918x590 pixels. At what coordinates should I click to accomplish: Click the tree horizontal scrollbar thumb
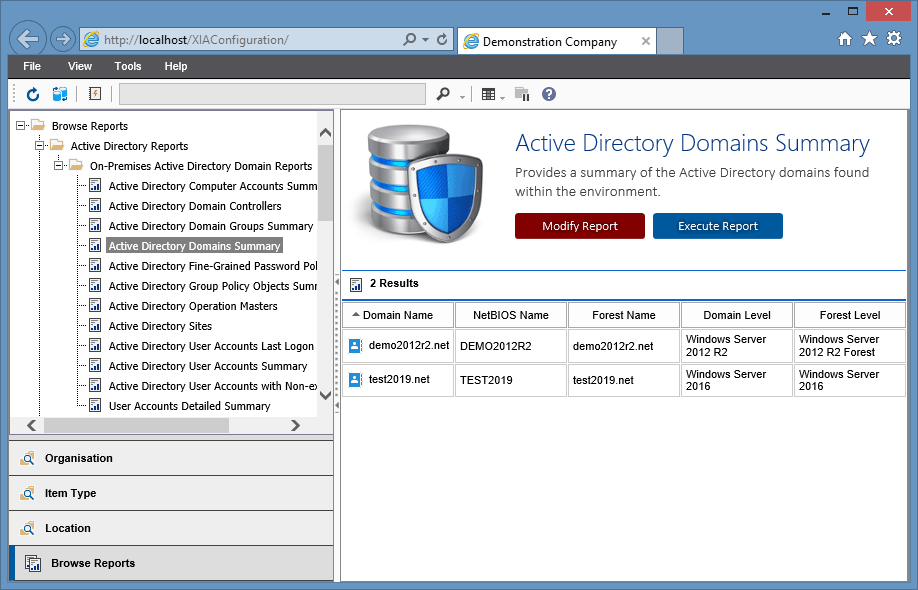(x=136, y=426)
